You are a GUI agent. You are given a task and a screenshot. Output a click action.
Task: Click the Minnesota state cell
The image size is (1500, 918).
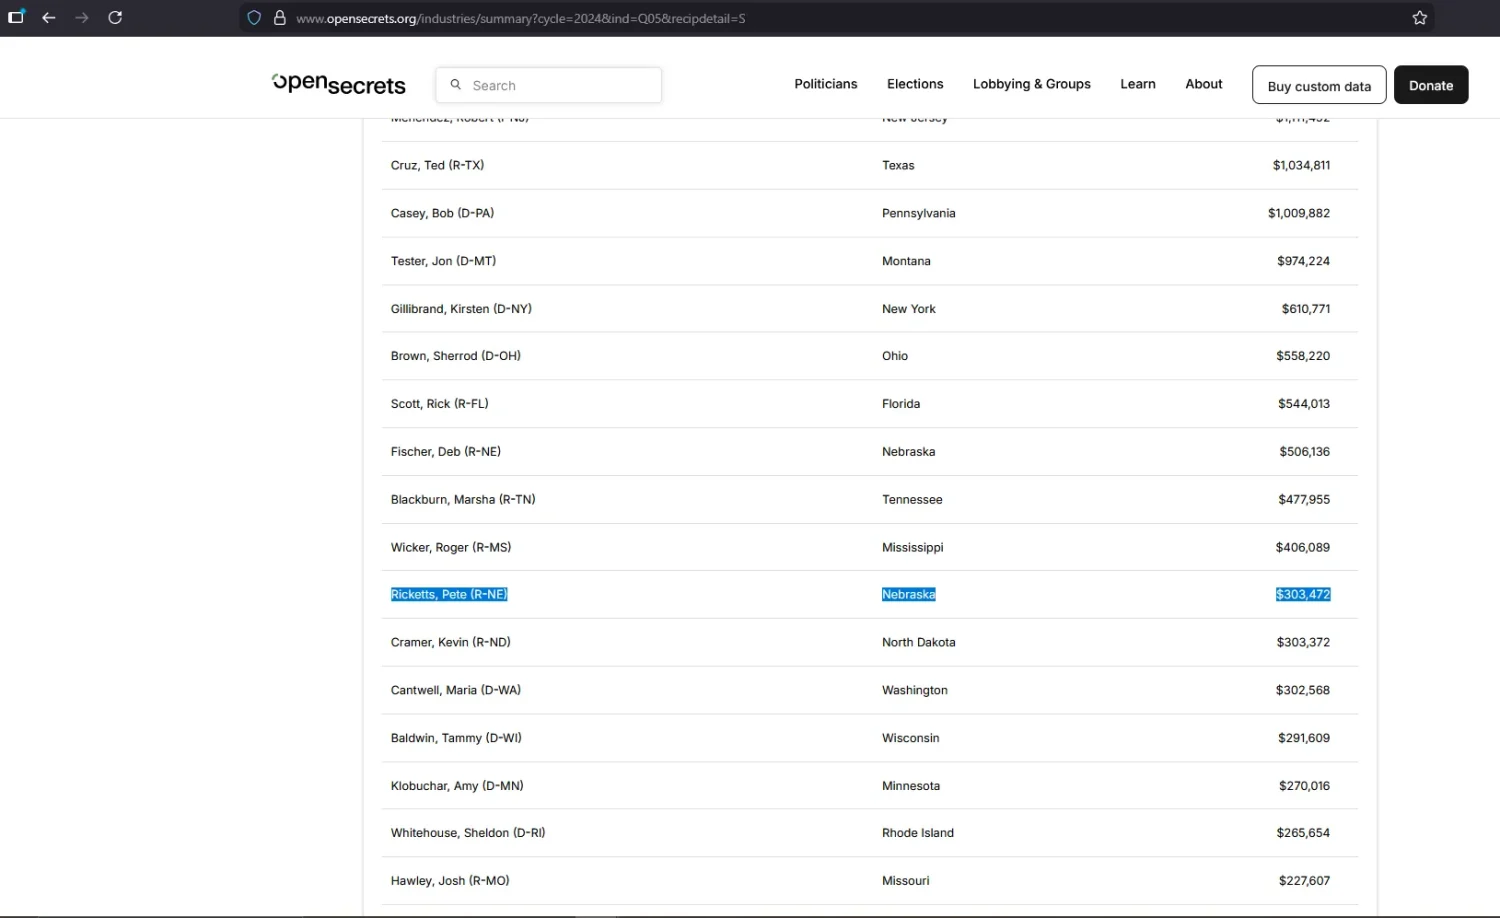tap(911, 787)
